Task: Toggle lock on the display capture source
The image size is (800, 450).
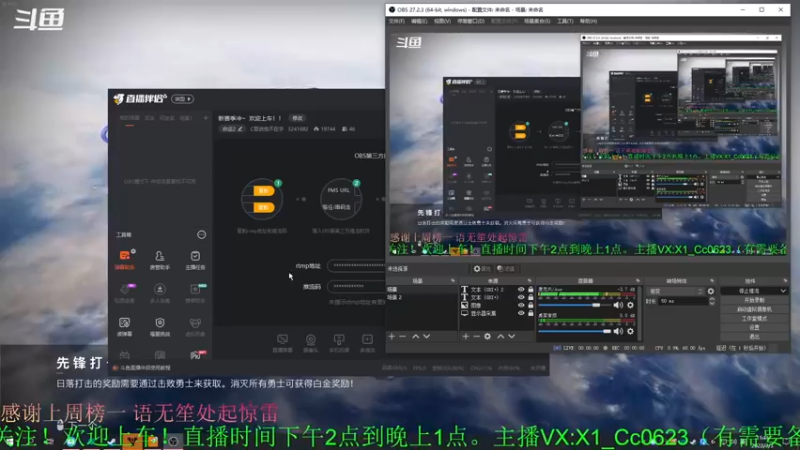Action: point(531,313)
